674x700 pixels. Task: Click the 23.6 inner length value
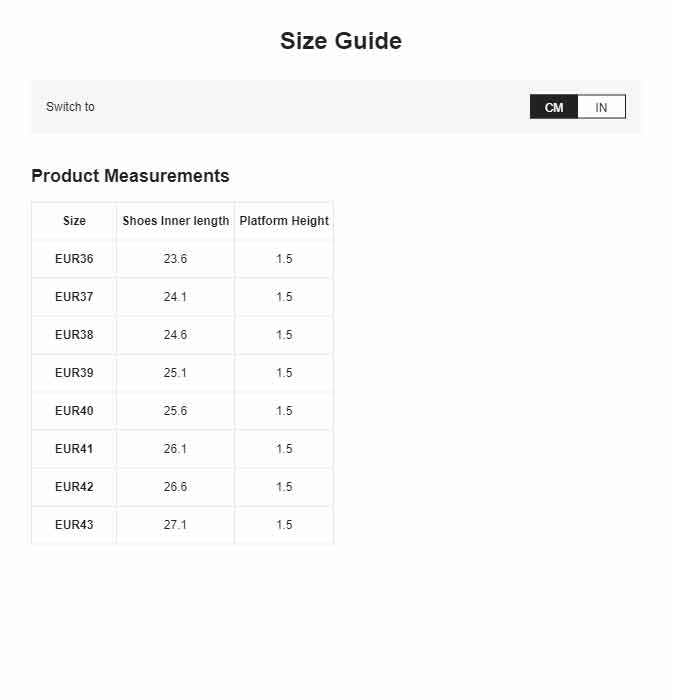pyautogui.click(x=175, y=259)
